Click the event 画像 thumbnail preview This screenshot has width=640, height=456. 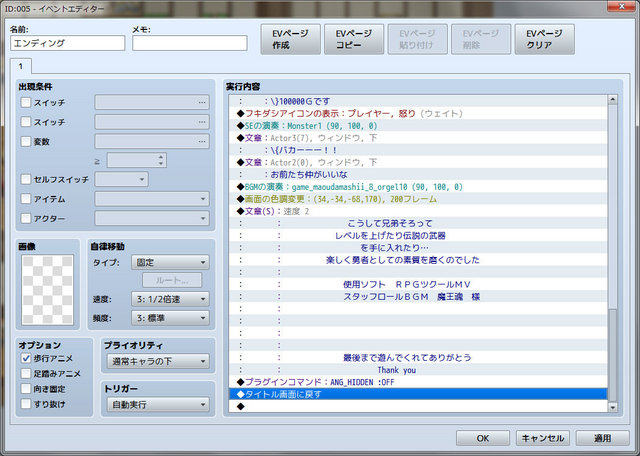47,290
